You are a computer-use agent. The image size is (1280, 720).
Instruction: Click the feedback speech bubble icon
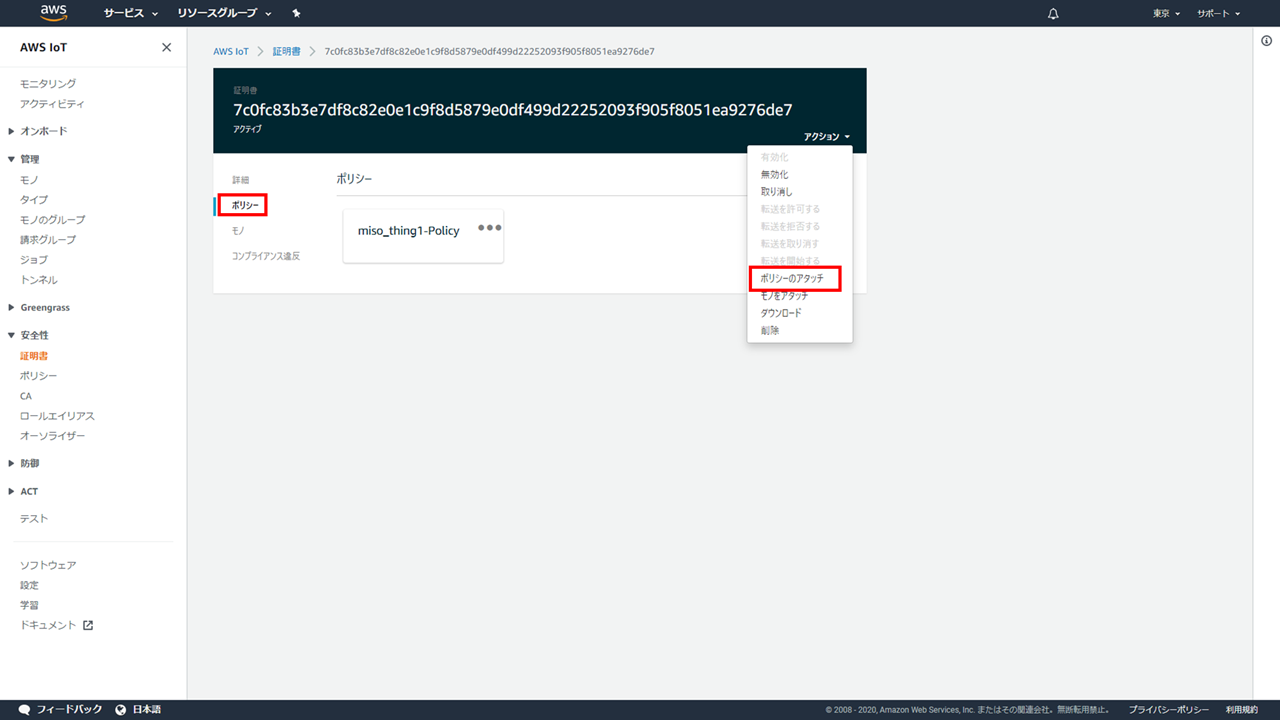(25, 709)
